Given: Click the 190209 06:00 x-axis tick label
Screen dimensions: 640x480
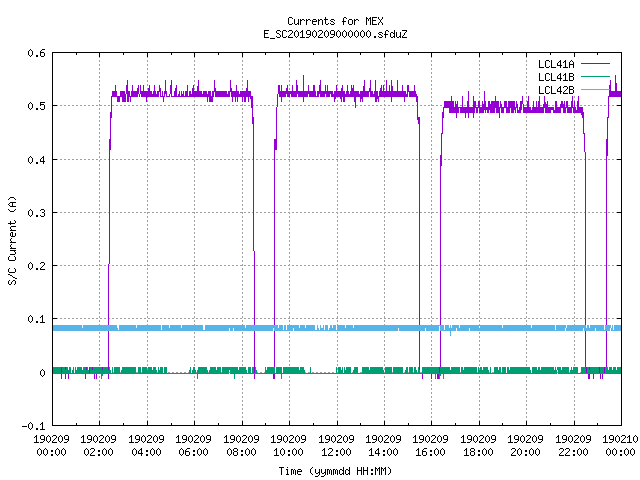Looking at the screenshot, I should (193, 446).
